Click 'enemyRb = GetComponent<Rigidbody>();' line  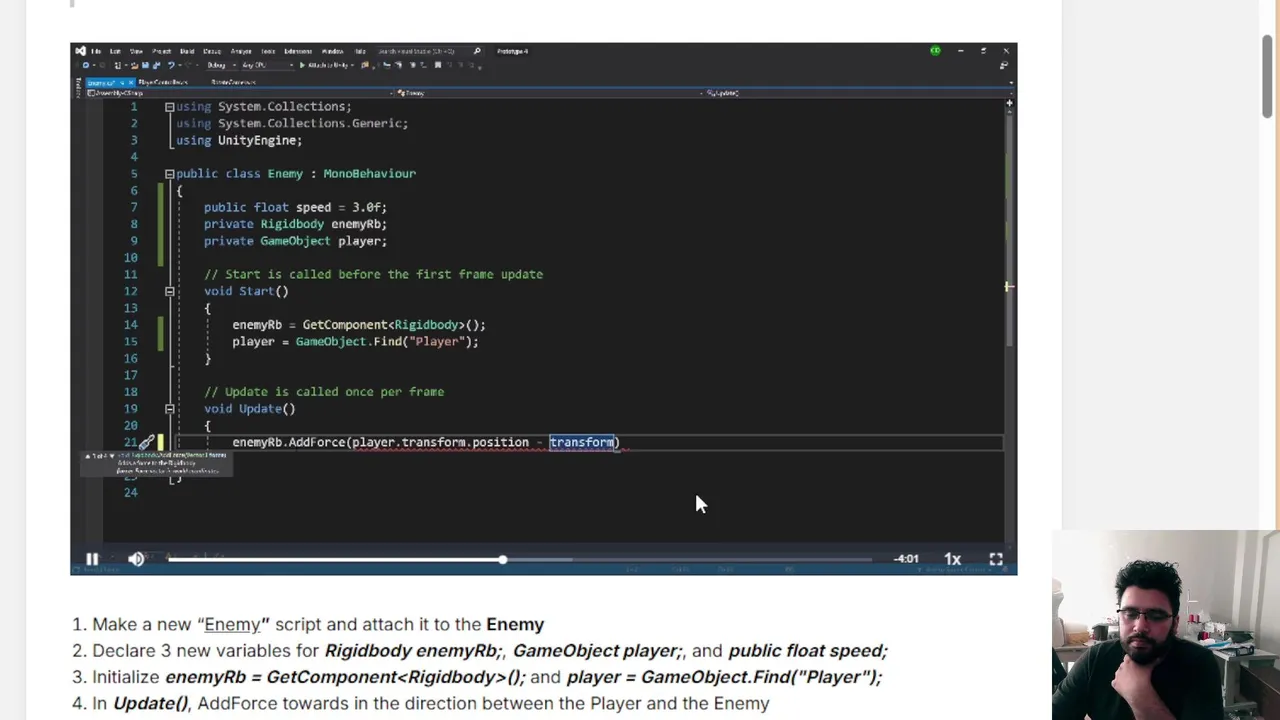(x=359, y=325)
